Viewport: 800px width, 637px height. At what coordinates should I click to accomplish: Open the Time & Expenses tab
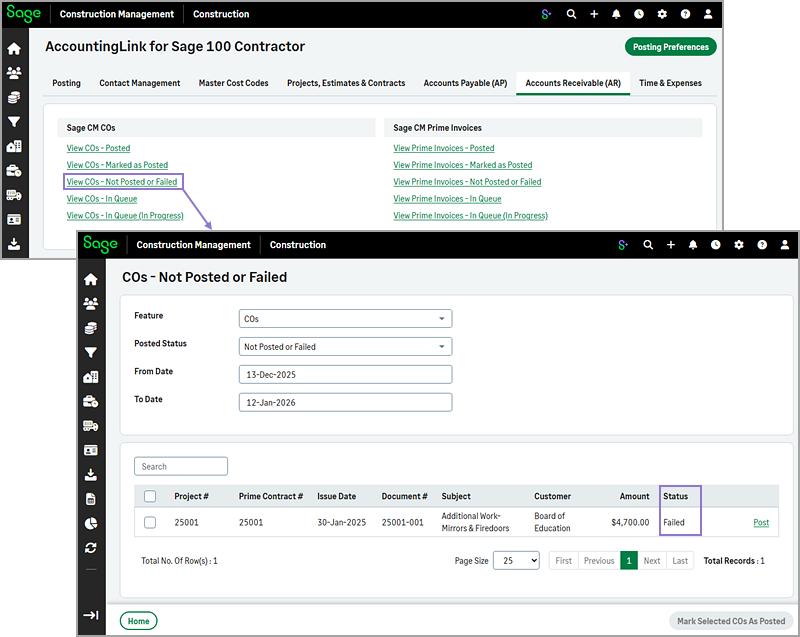pyautogui.click(x=670, y=83)
